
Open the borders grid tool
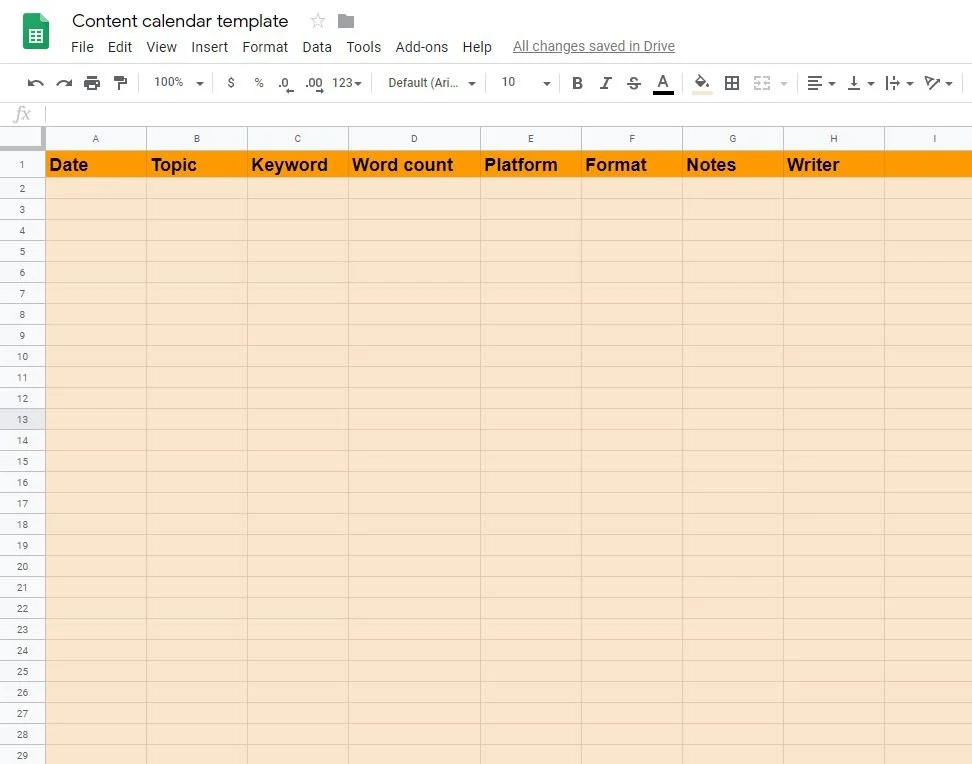pos(732,83)
